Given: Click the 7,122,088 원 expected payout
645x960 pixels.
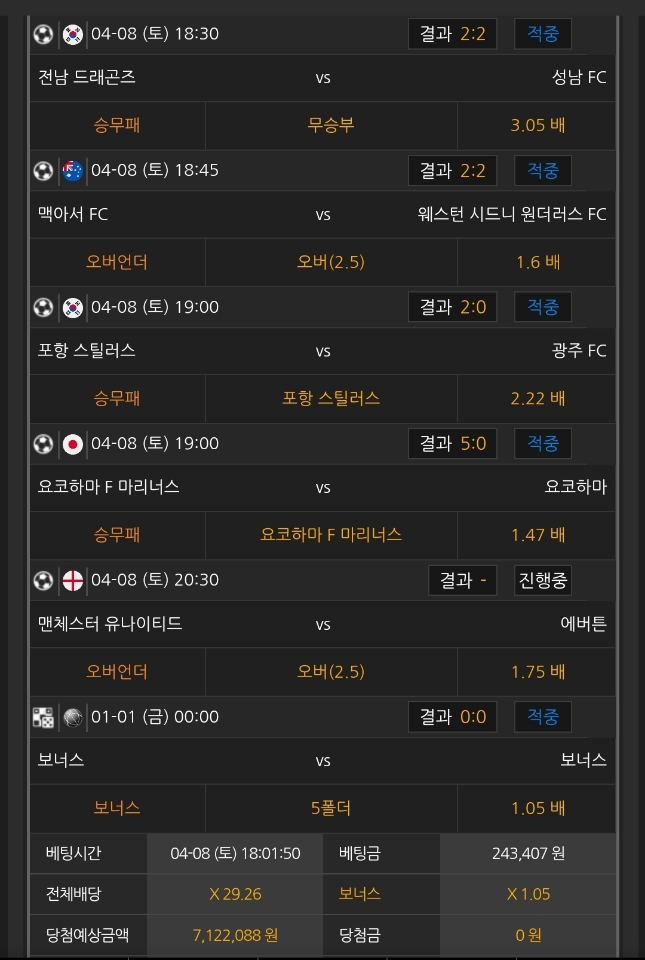Looking at the screenshot, I should pyautogui.click(x=235, y=936).
